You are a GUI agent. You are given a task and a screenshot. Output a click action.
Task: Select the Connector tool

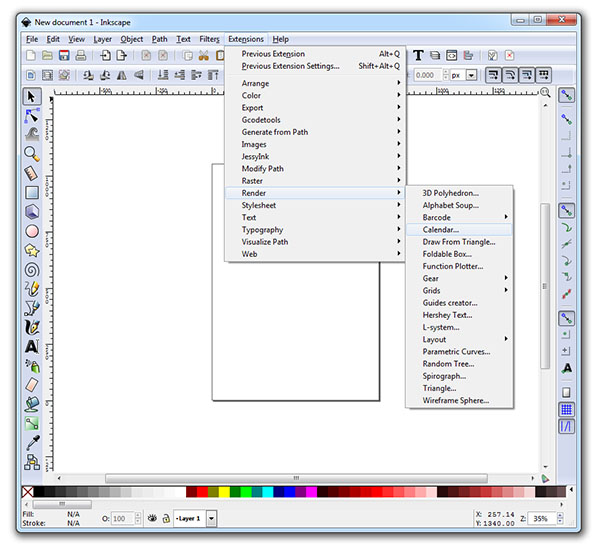pyautogui.click(x=32, y=462)
